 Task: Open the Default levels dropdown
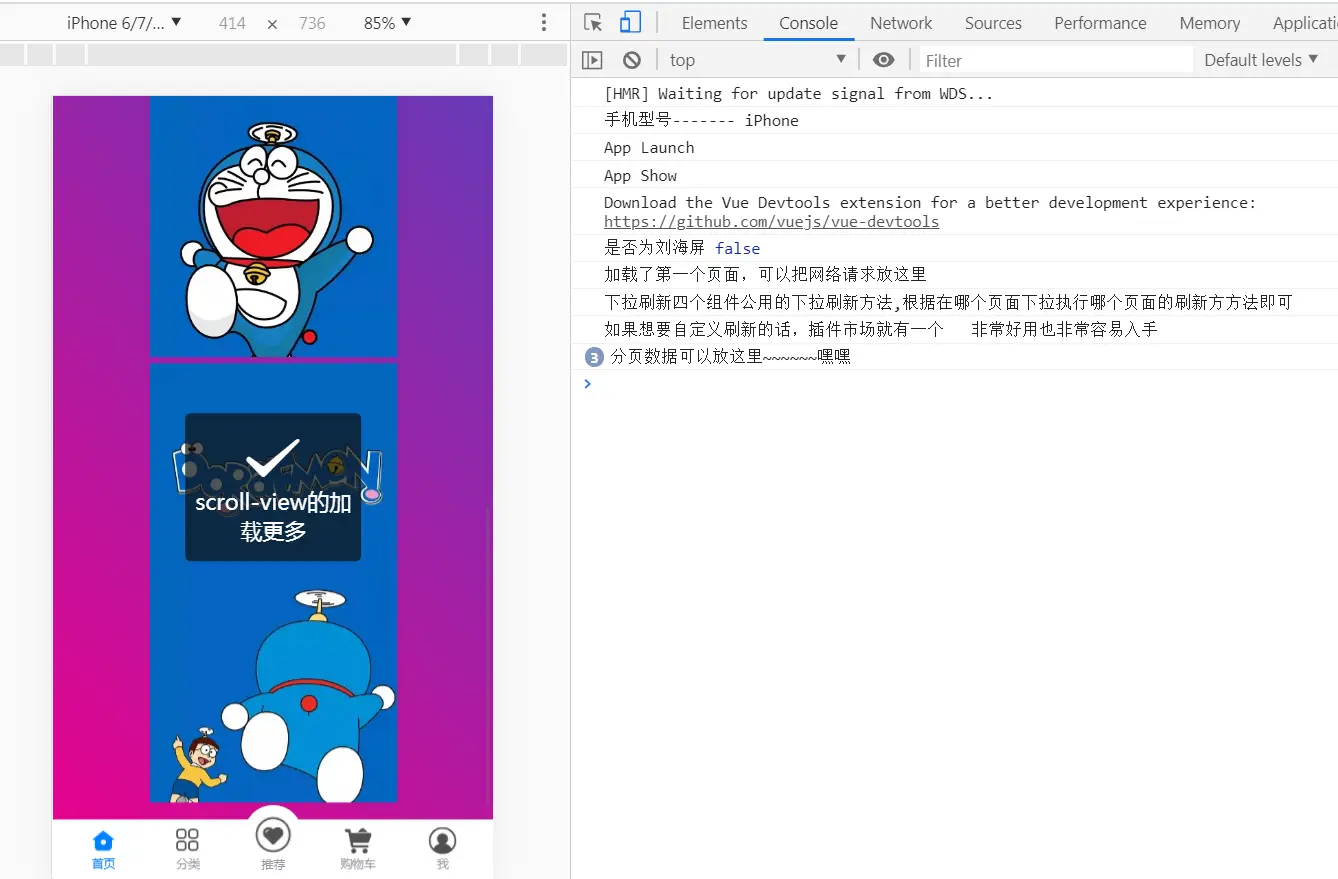click(x=1261, y=60)
